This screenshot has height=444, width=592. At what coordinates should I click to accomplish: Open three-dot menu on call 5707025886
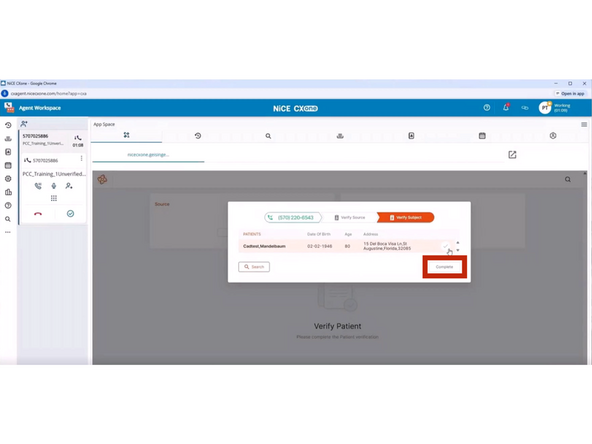[x=81, y=159]
